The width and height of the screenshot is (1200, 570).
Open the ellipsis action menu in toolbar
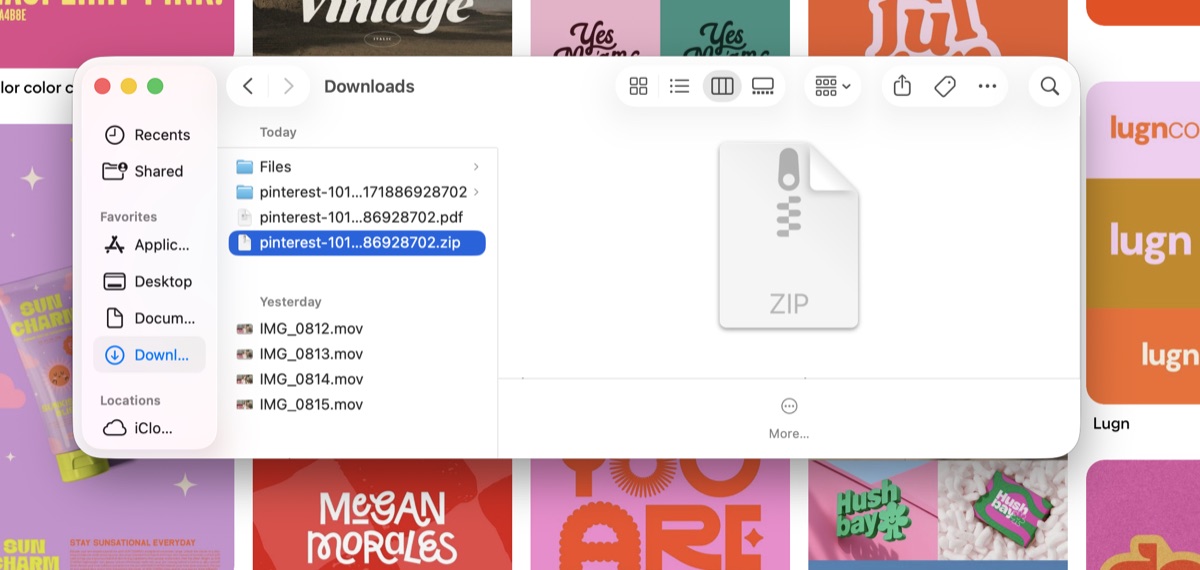[987, 86]
